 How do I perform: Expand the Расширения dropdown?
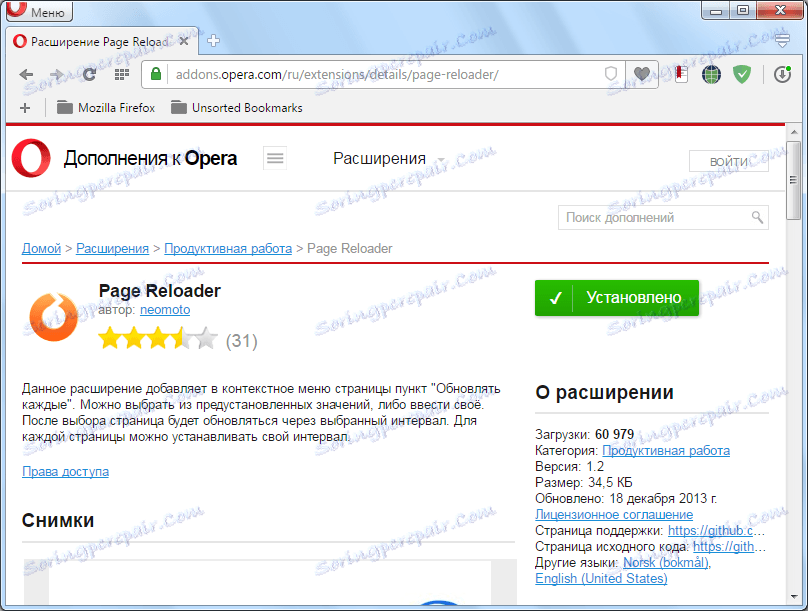point(388,159)
